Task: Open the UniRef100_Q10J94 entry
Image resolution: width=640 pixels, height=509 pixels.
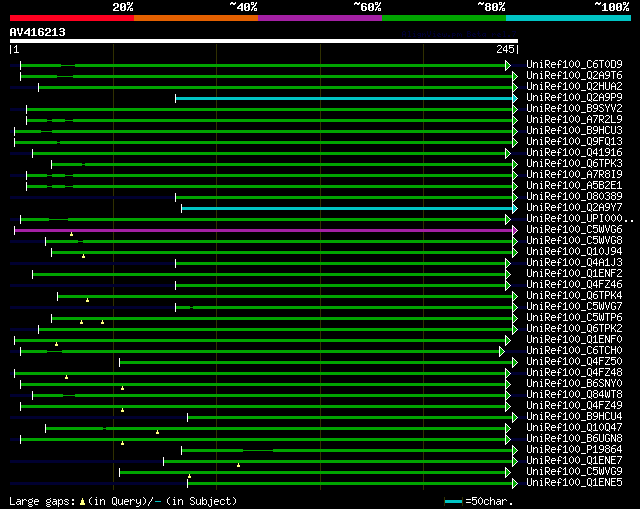Action: point(574,252)
